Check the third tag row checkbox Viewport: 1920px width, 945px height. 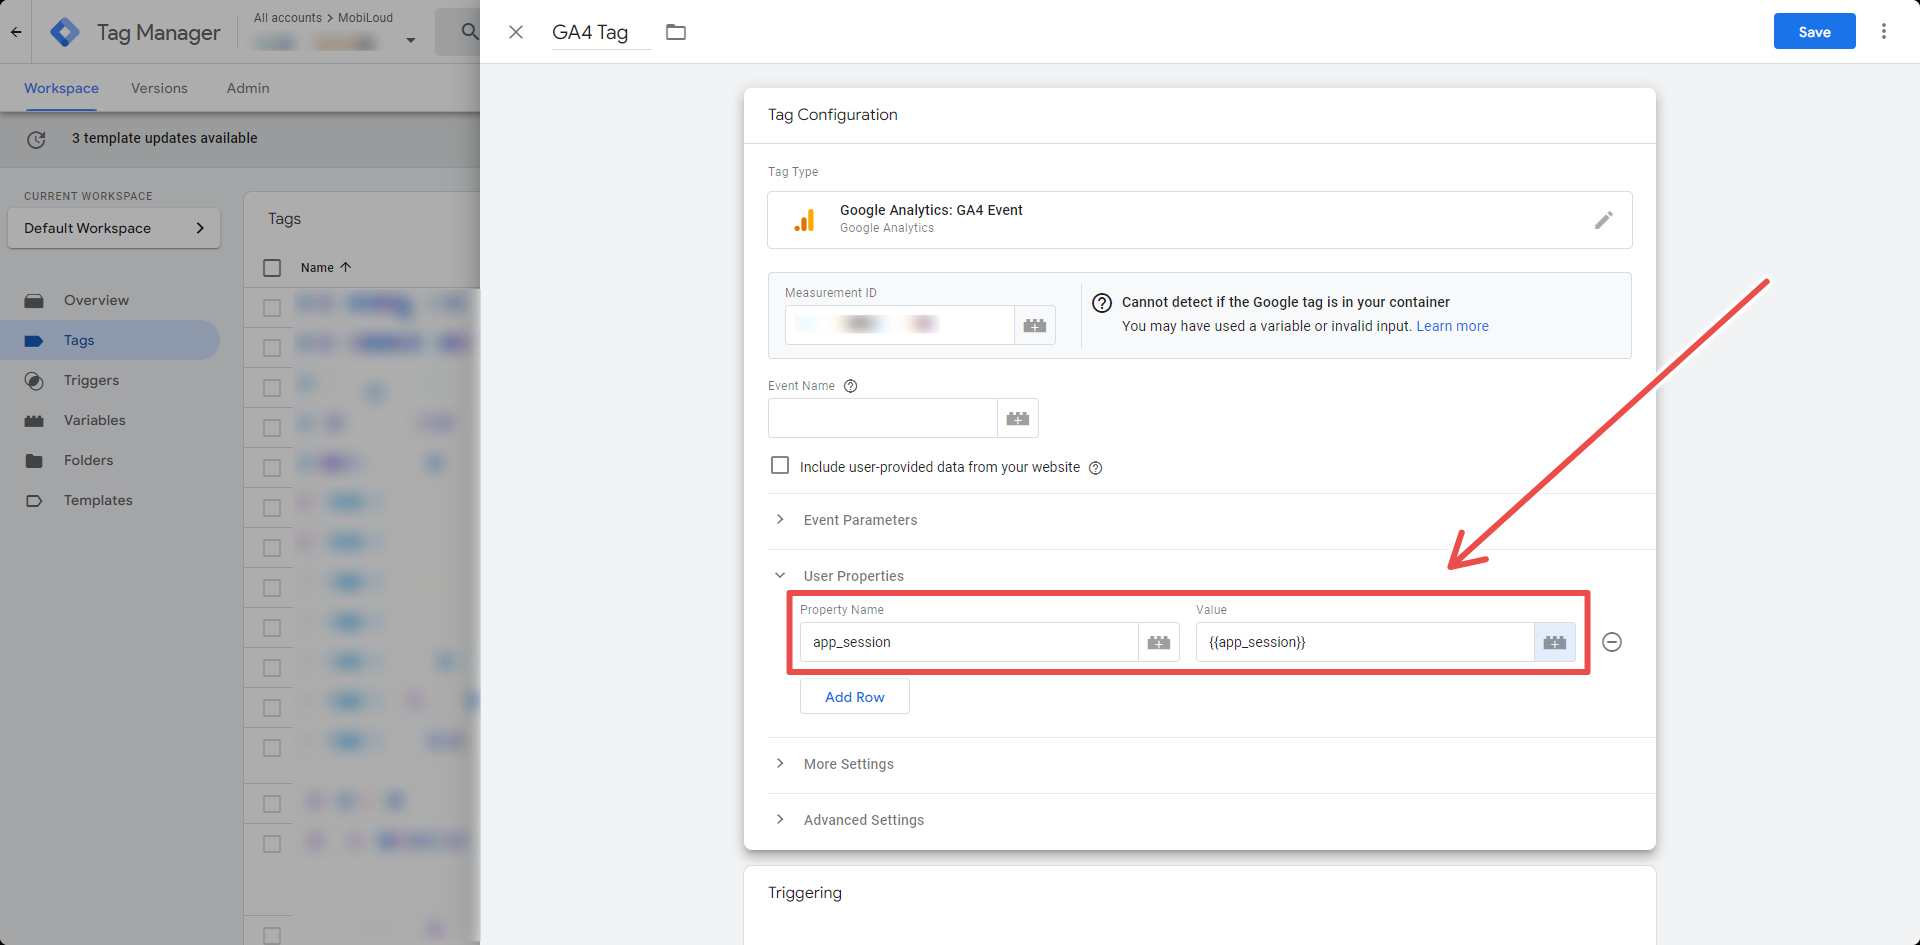pyautogui.click(x=272, y=388)
